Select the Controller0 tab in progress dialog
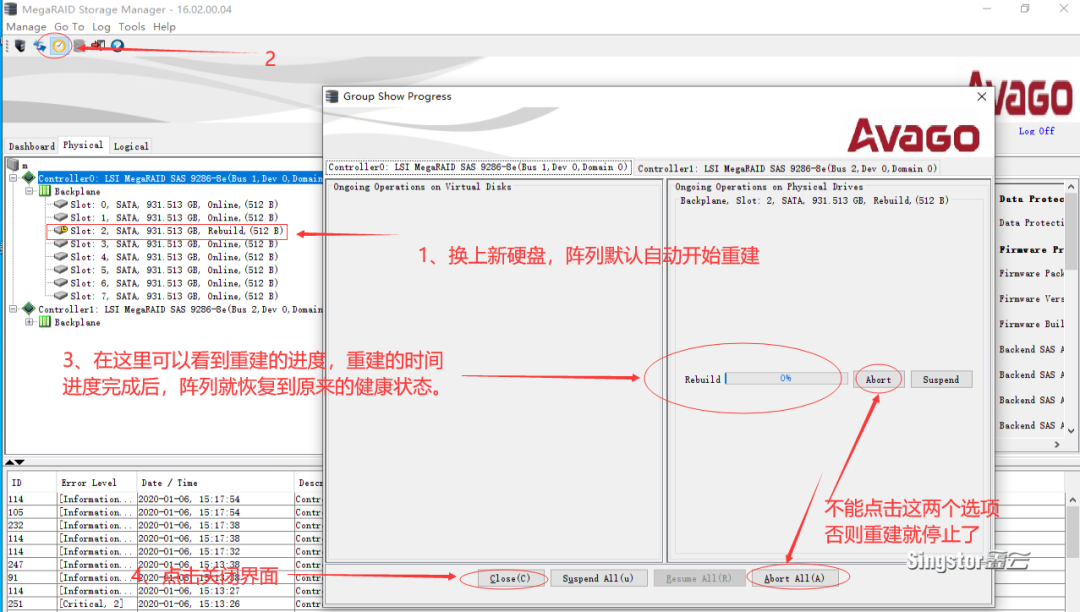This screenshot has height=612, width=1080. 478,167
